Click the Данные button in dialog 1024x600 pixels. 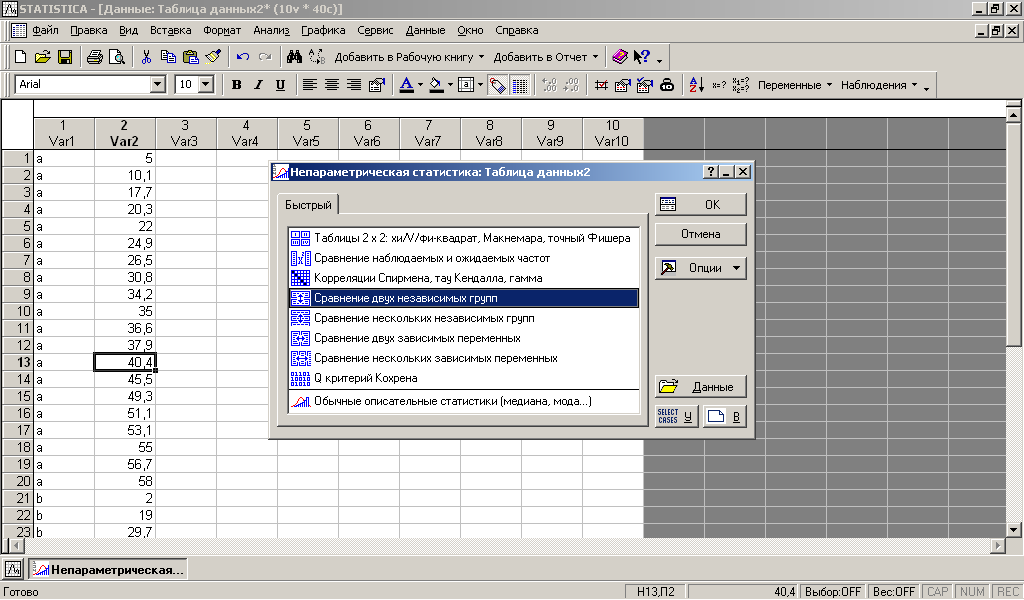[x=700, y=387]
